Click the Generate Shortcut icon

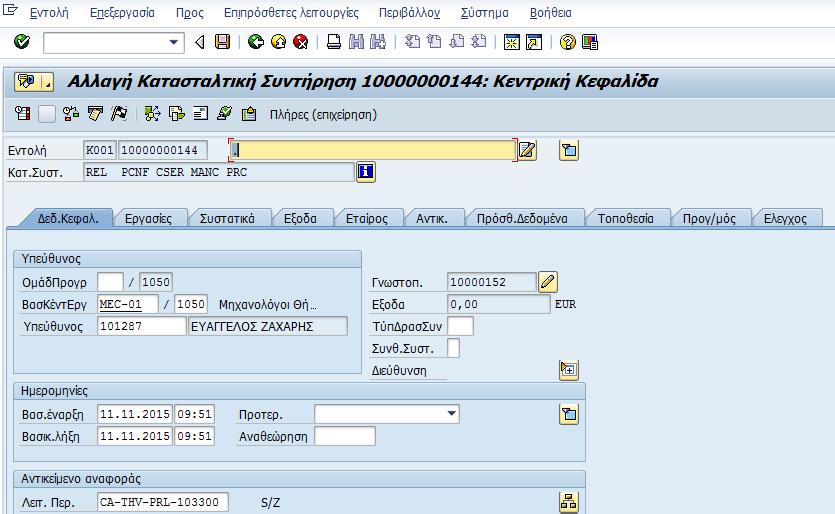[x=534, y=42]
